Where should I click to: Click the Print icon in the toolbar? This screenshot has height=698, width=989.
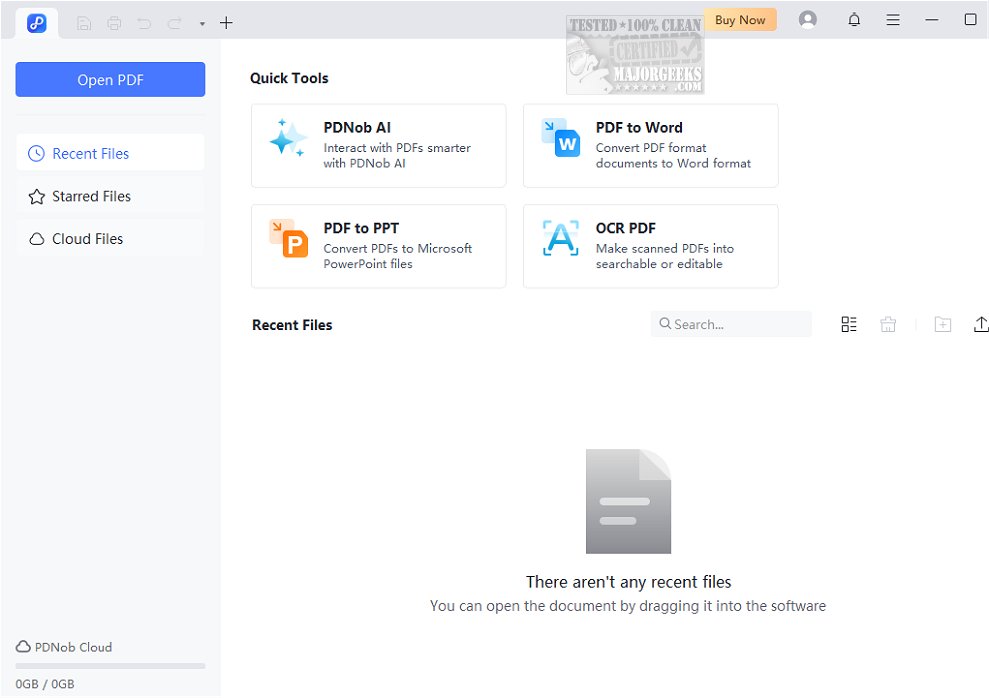(x=113, y=22)
